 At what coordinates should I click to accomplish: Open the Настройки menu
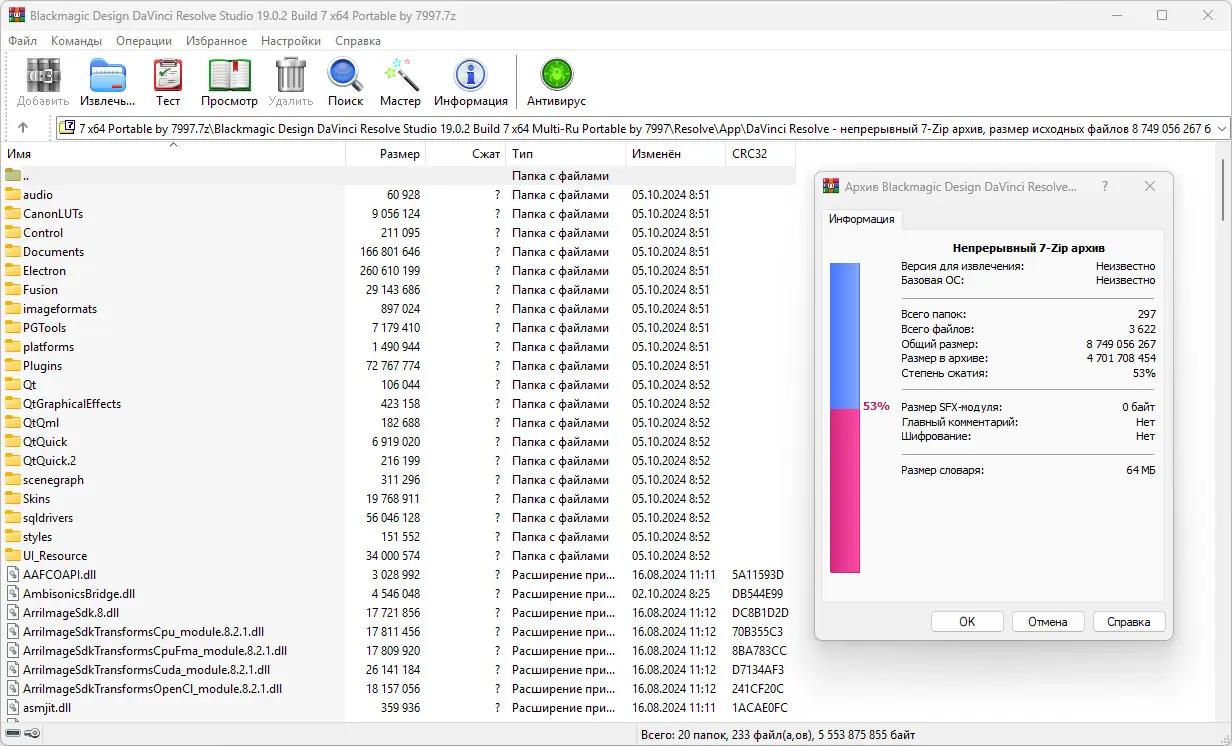(291, 41)
